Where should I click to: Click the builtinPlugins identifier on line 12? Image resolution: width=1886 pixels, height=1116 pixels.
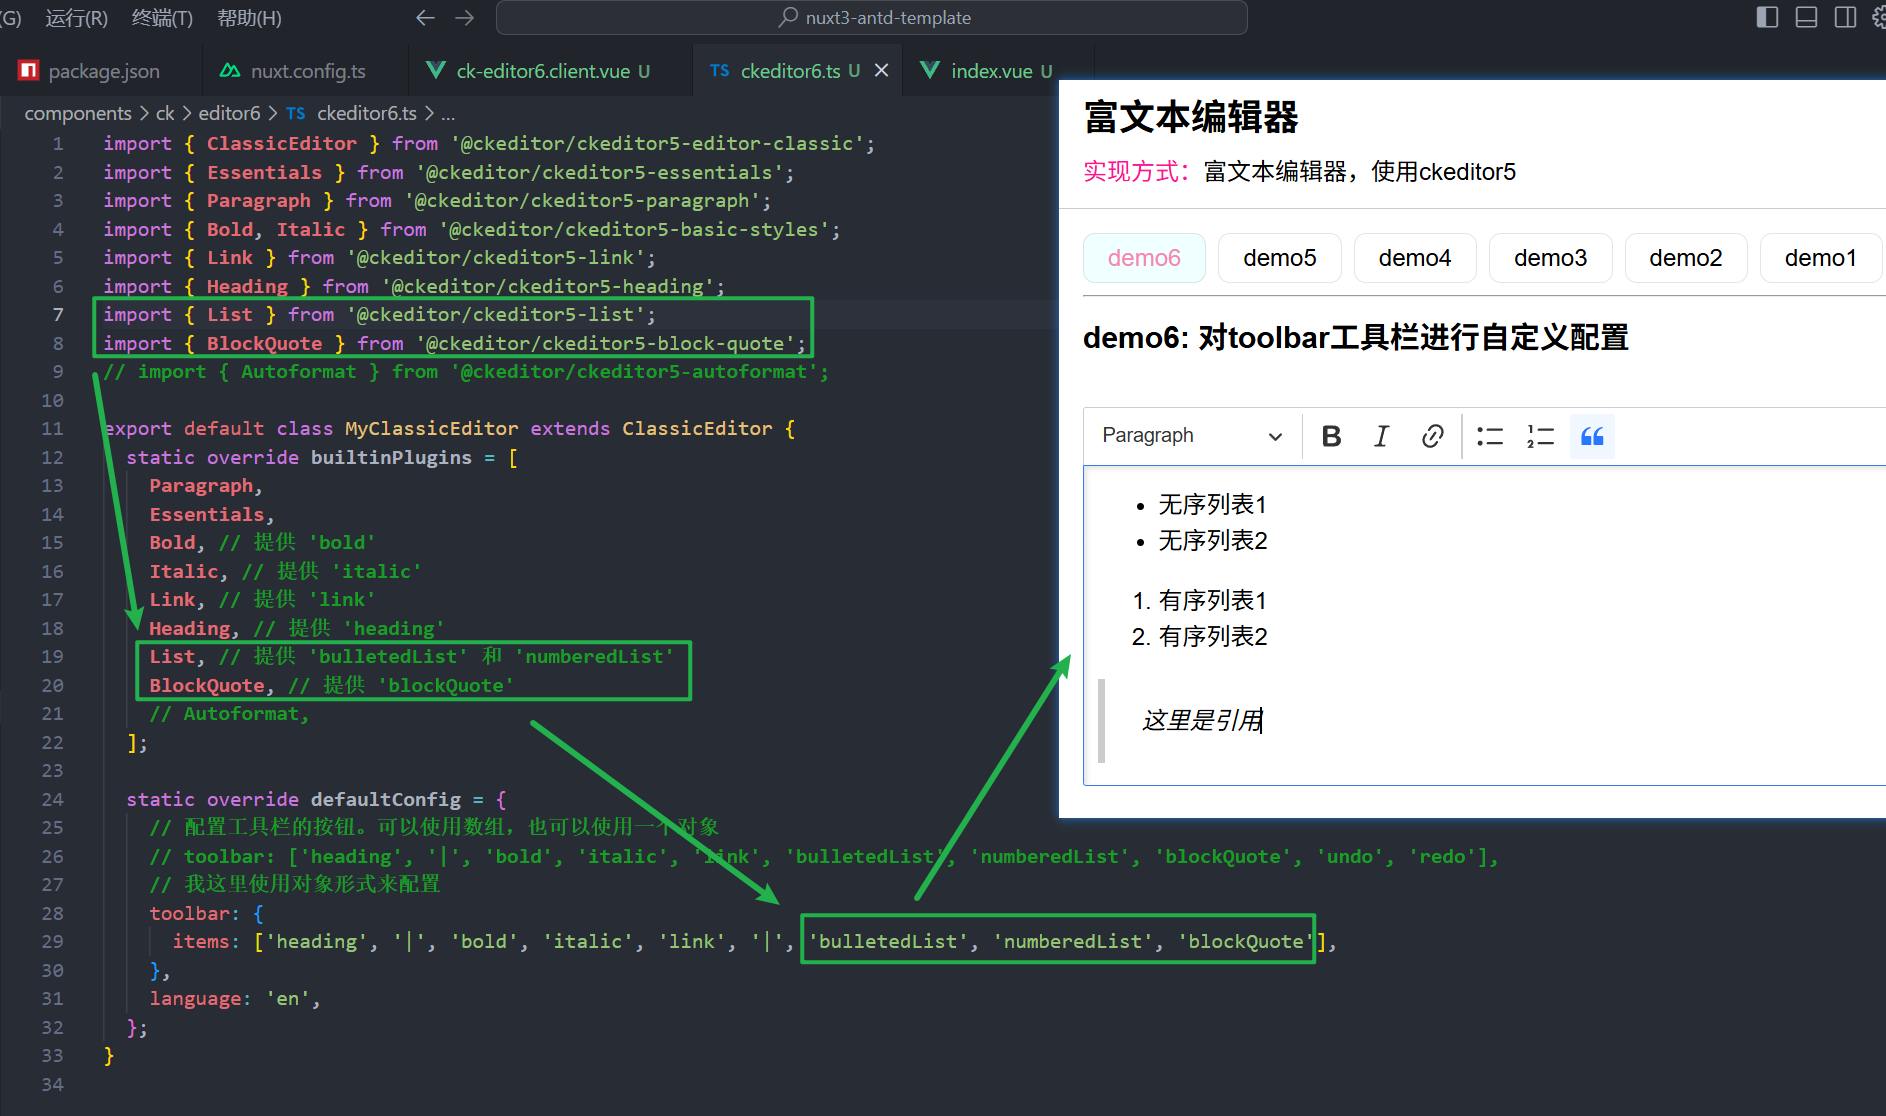391,457
